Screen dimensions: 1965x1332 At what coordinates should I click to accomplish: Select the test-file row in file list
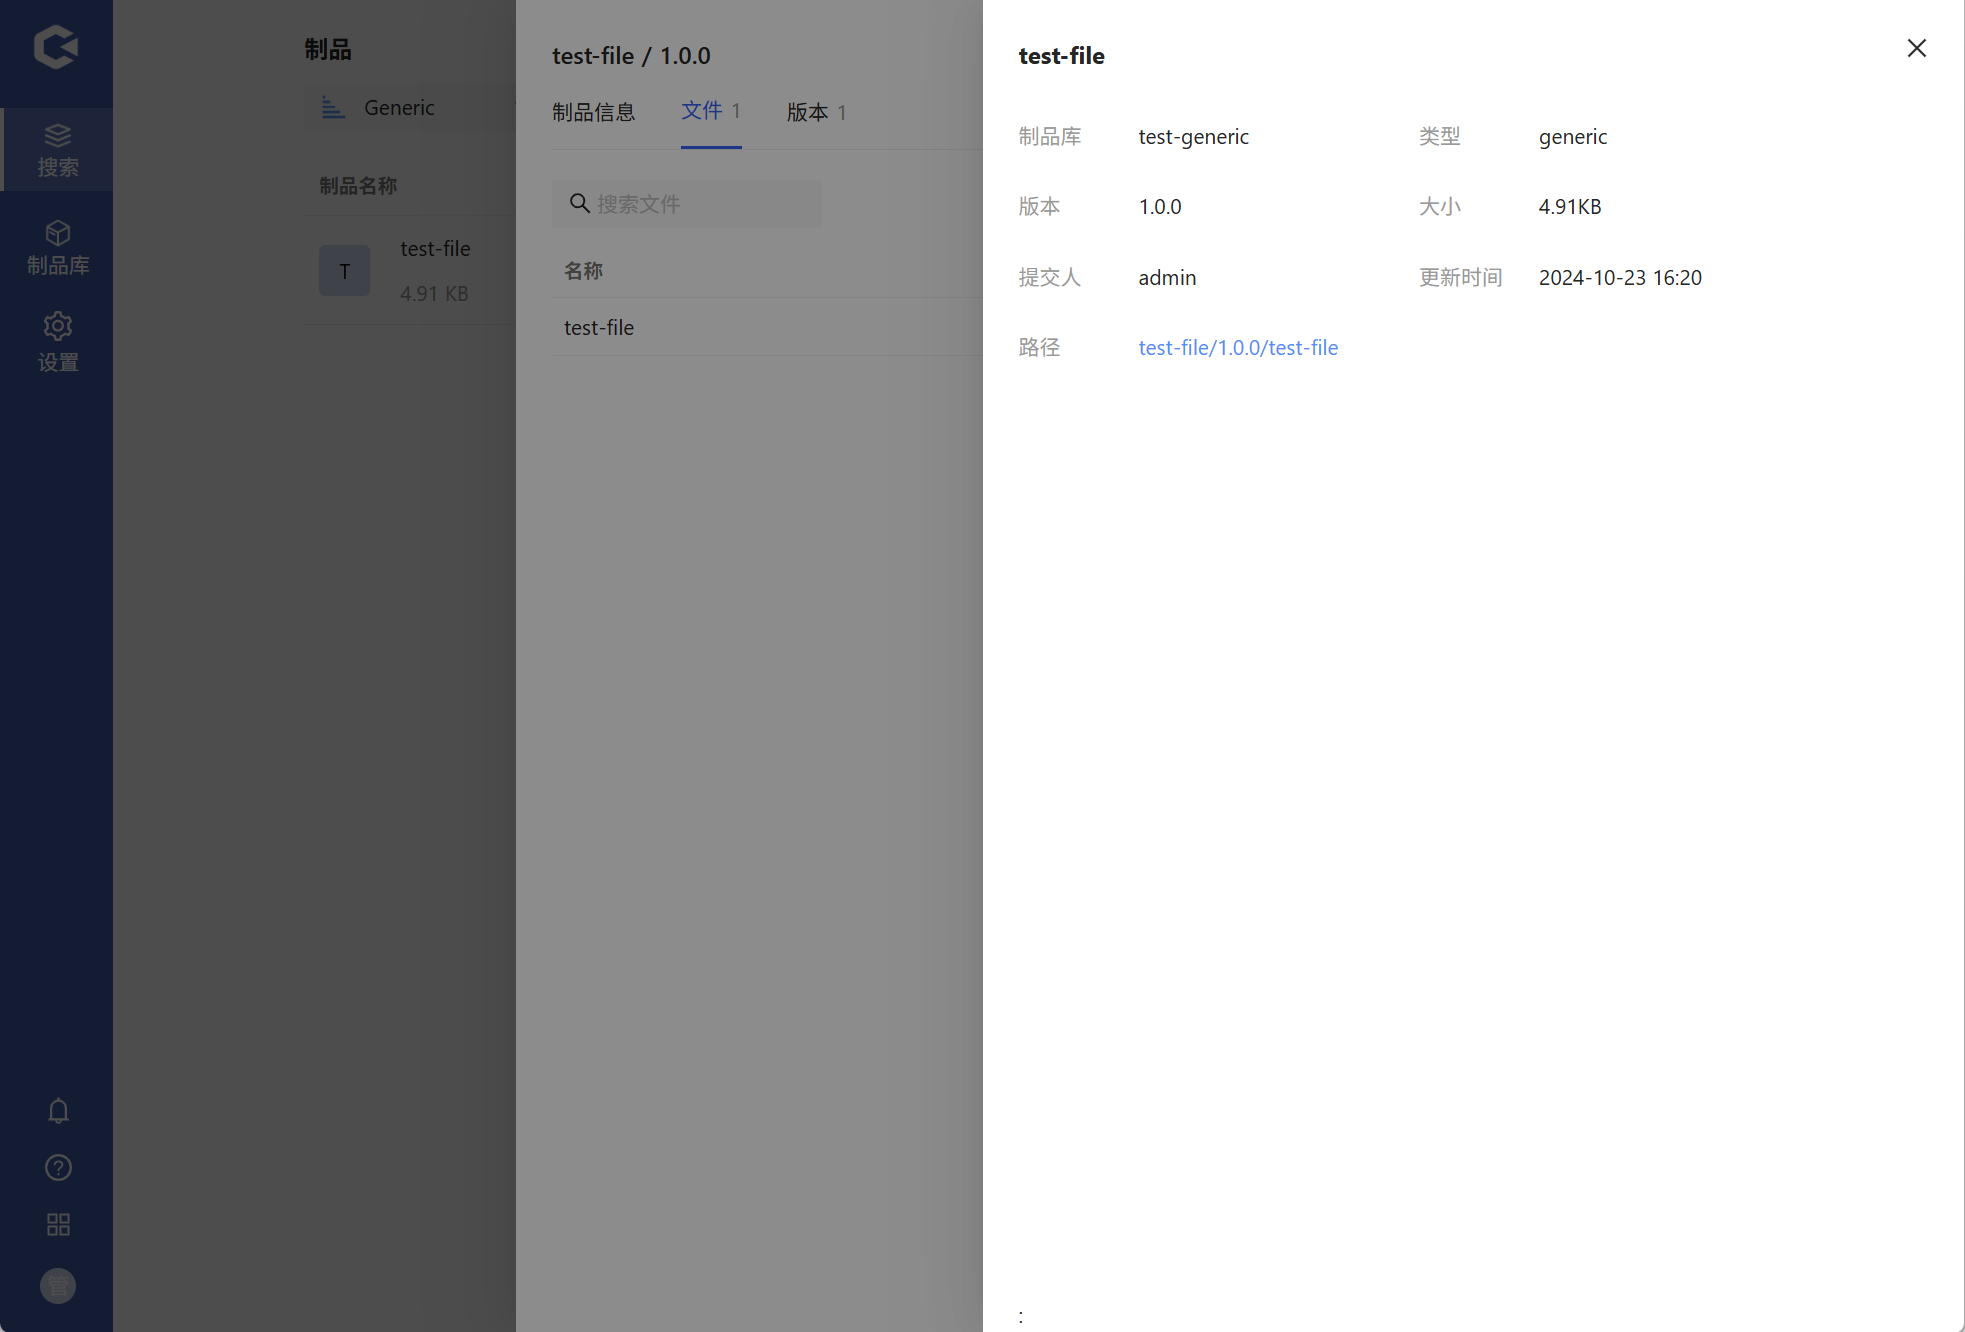click(x=599, y=328)
